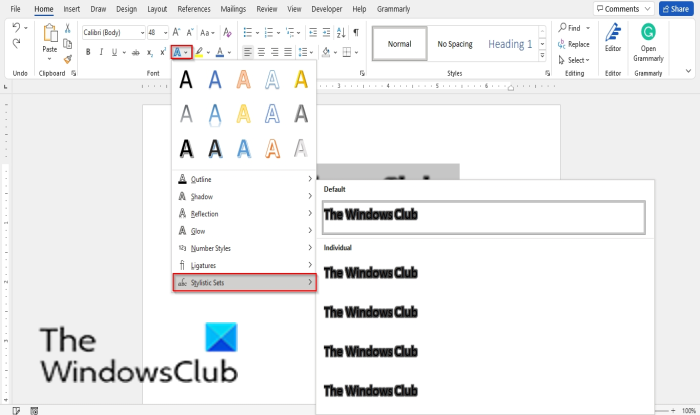Image resolution: width=700 pixels, height=415 pixels.
Task: Open the font size 48 dropdown
Action: (165, 33)
